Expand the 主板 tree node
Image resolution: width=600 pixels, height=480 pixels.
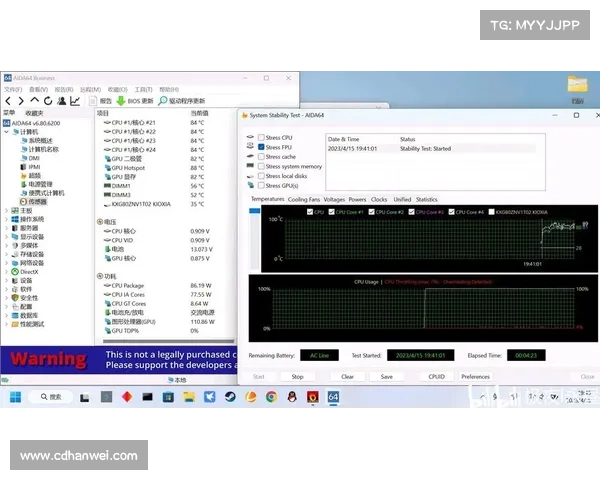9,211
